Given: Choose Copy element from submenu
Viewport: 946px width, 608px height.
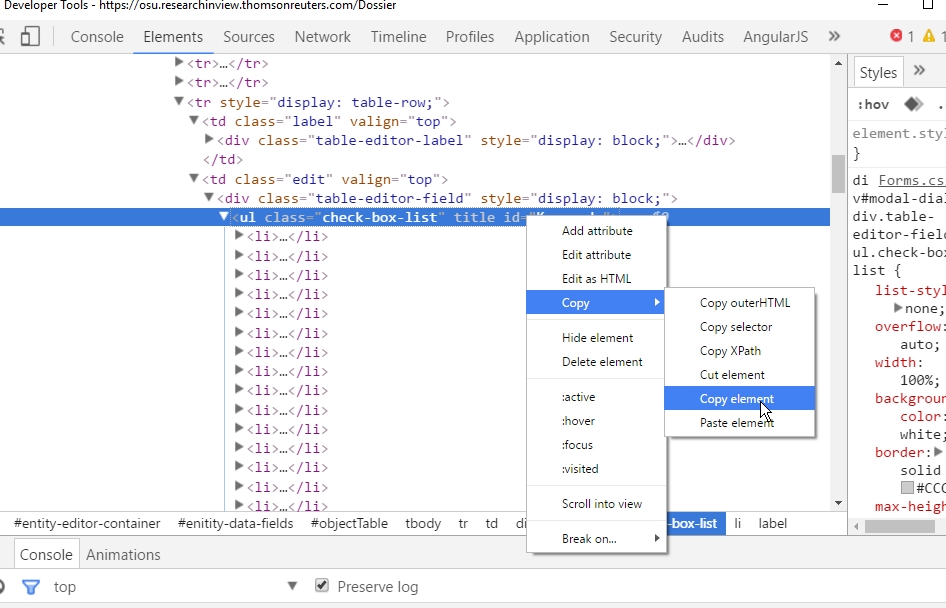Looking at the screenshot, I should tap(740, 399).
